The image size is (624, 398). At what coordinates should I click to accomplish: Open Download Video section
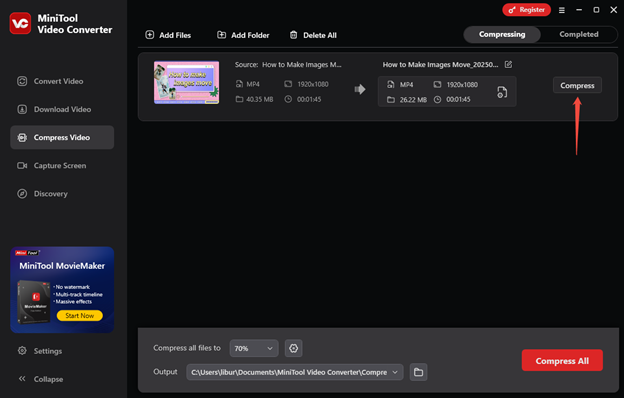click(x=62, y=109)
